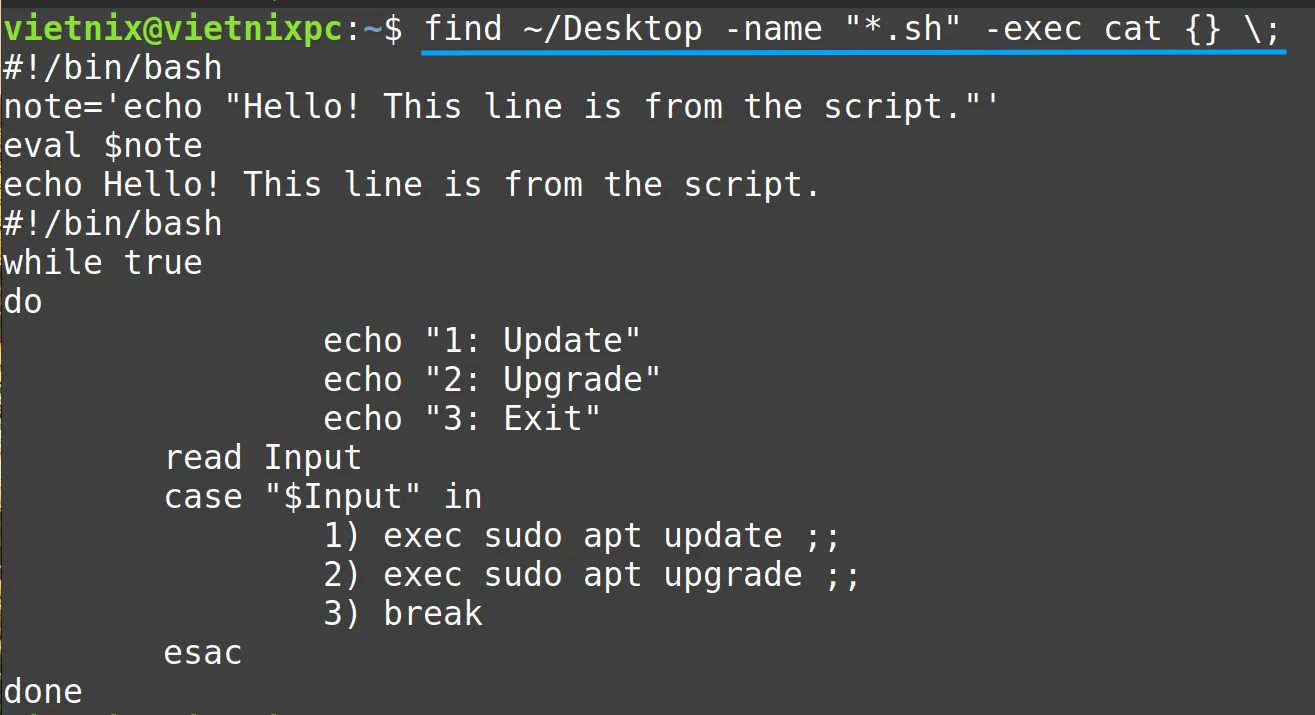Viewport: 1315px width, 715px height.
Task: Click the -exec cat option text
Action: 1073,28
